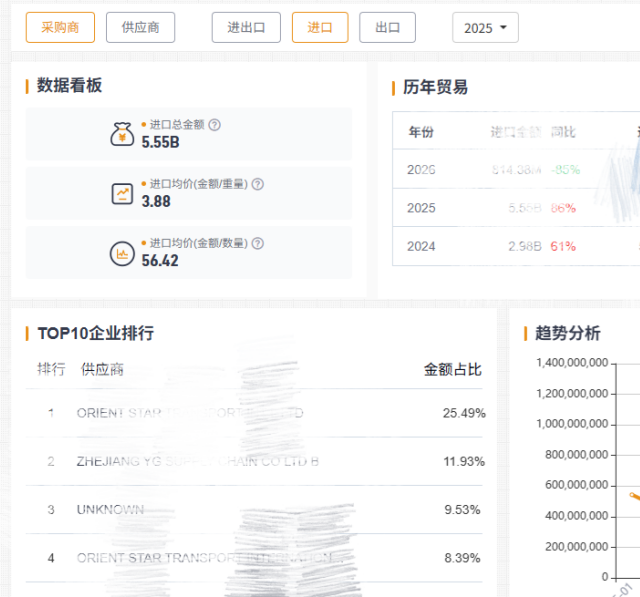Viewport: 640px width, 597px height.
Task: Select the 采购商 toggle option
Action: pyautogui.click(x=59, y=28)
